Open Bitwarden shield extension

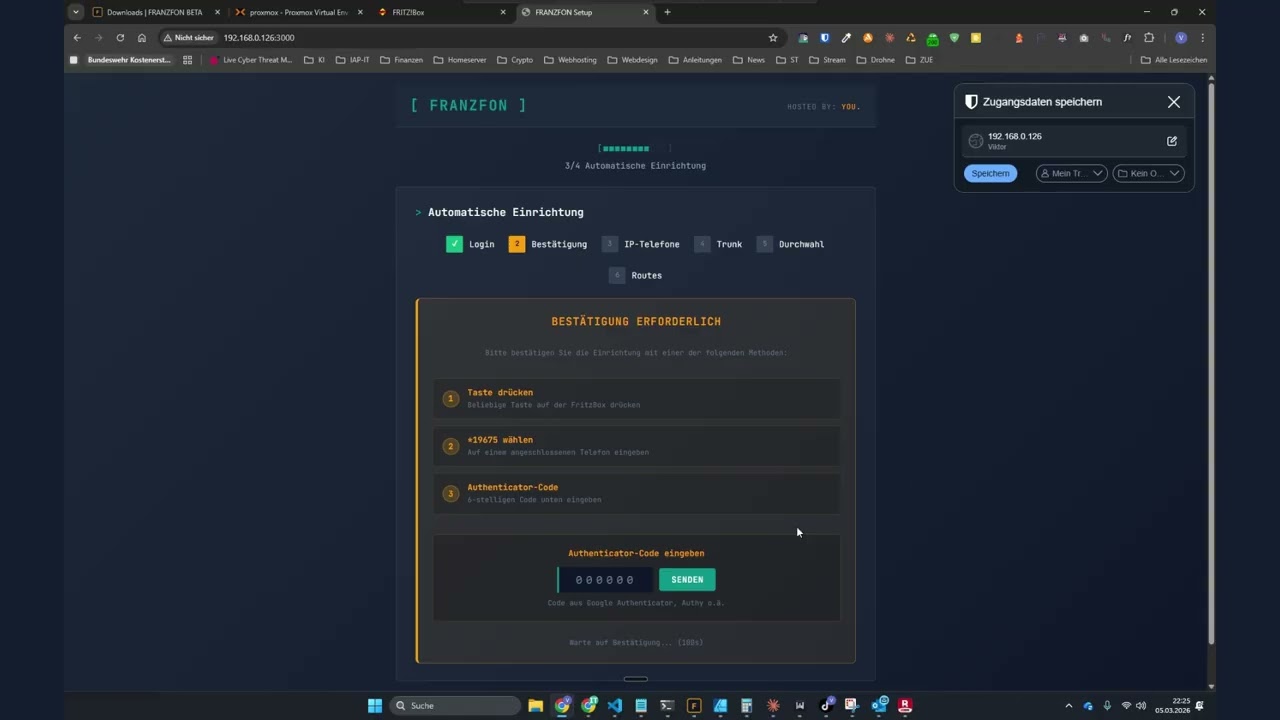(x=825, y=38)
